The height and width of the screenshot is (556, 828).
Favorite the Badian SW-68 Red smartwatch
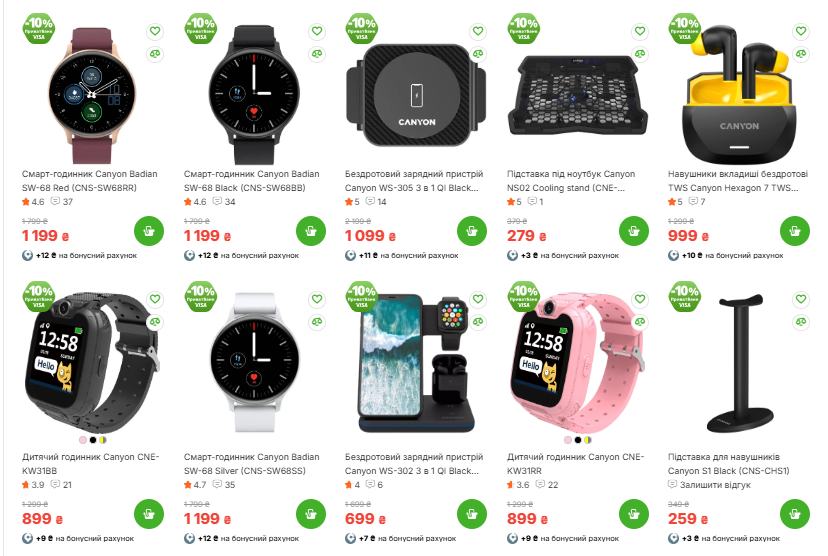click(155, 31)
